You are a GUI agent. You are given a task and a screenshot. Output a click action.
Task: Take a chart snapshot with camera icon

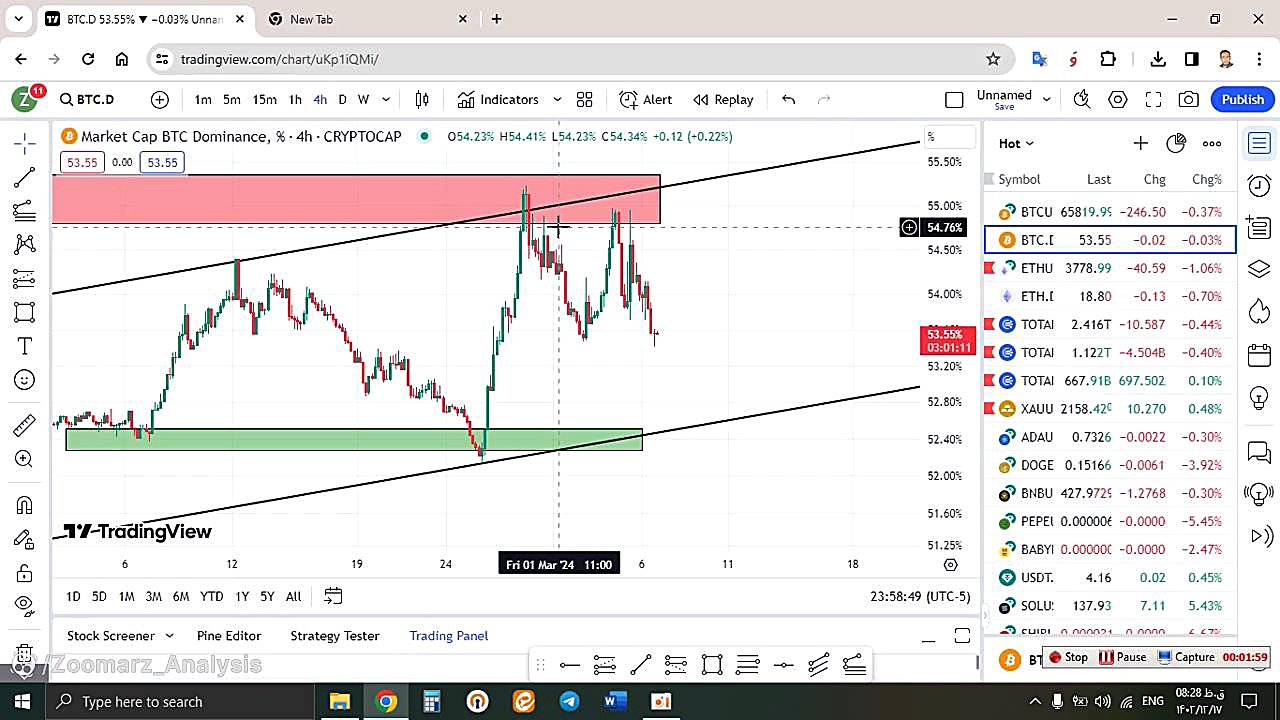[x=1189, y=99]
